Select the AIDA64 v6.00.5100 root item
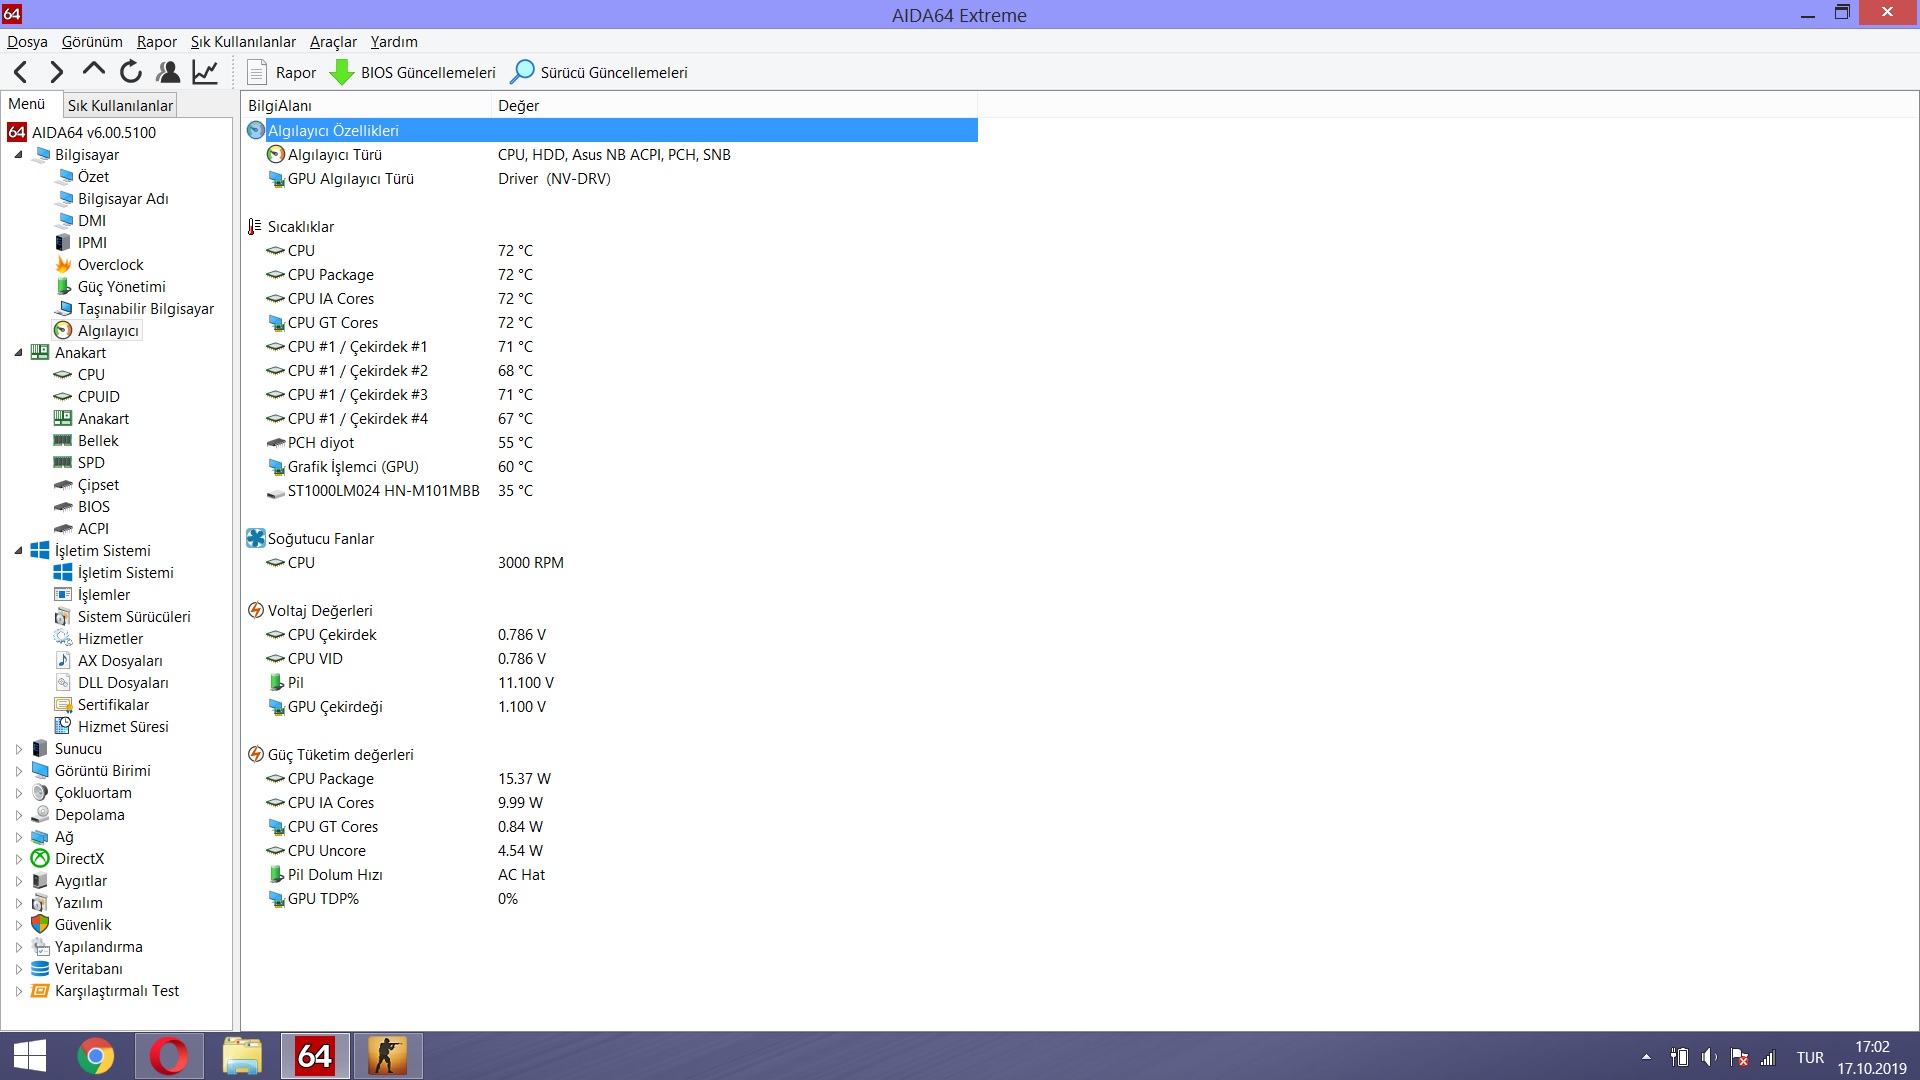 coord(82,132)
